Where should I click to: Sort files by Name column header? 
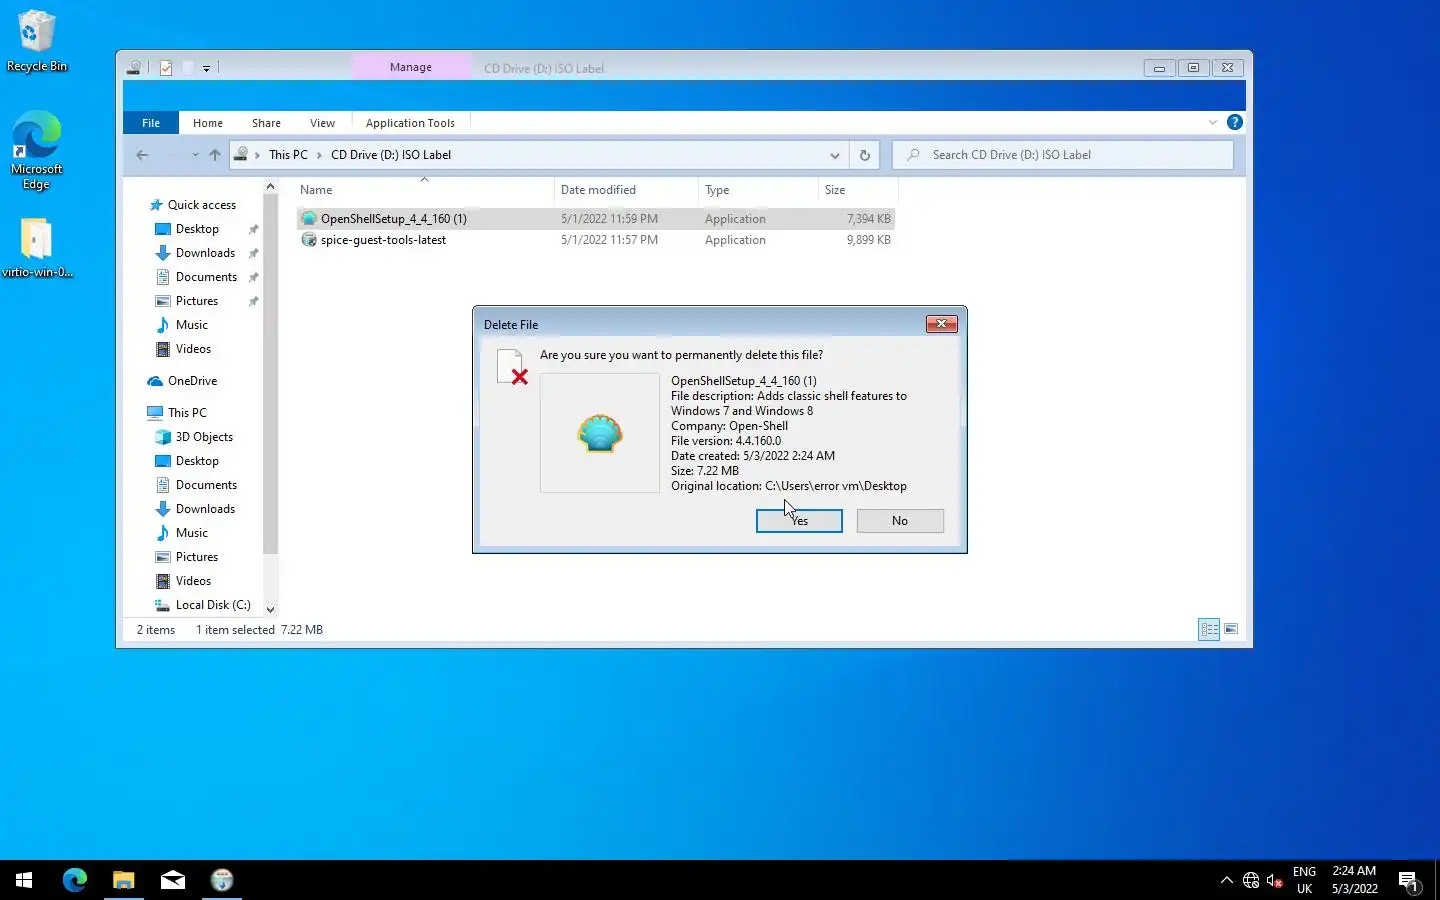click(424, 190)
